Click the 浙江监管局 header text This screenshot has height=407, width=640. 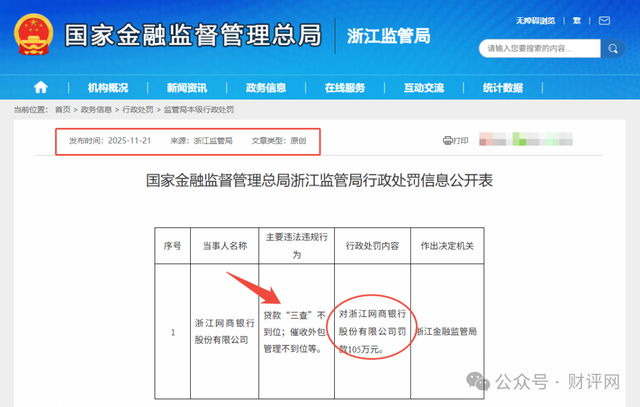click(x=389, y=36)
